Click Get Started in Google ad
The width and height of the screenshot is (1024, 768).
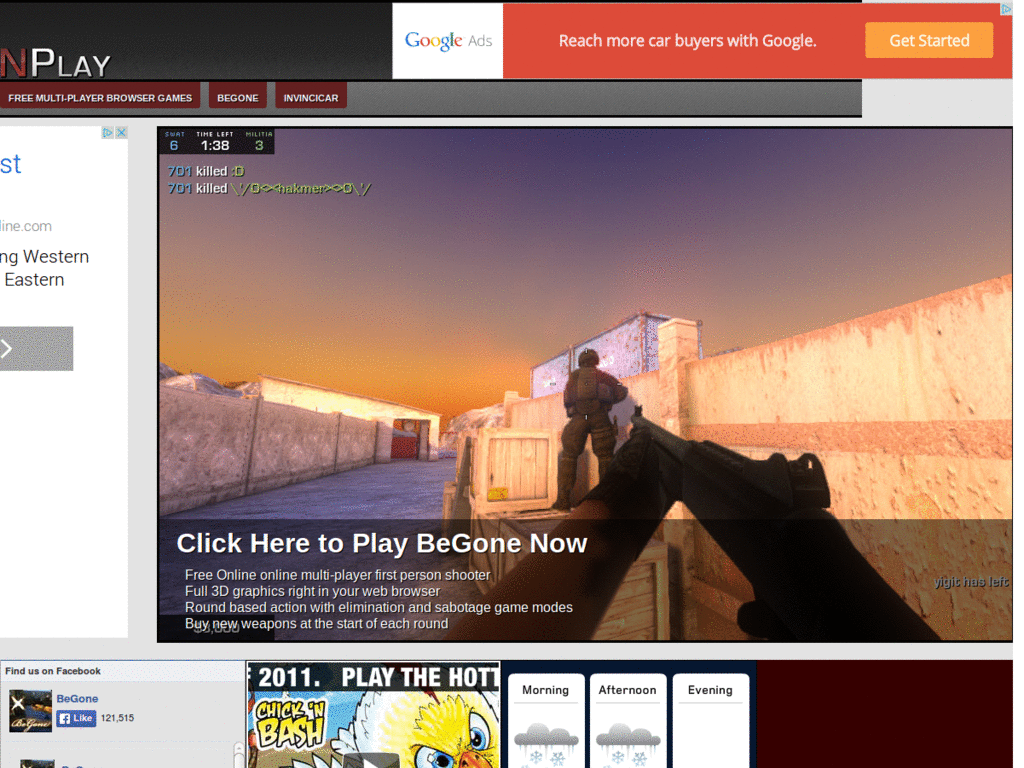(x=929, y=40)
